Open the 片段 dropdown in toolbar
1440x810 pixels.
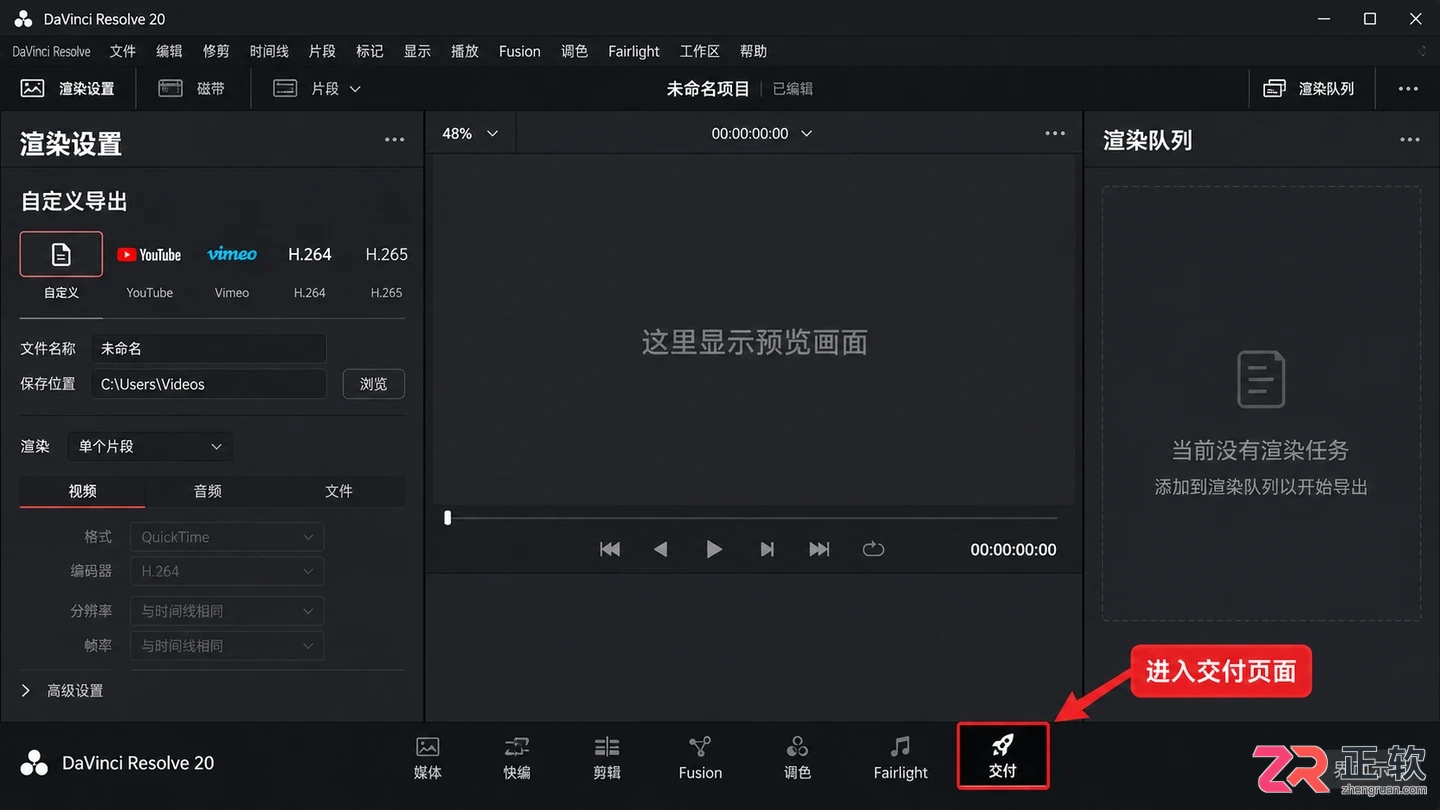point(317,88)
